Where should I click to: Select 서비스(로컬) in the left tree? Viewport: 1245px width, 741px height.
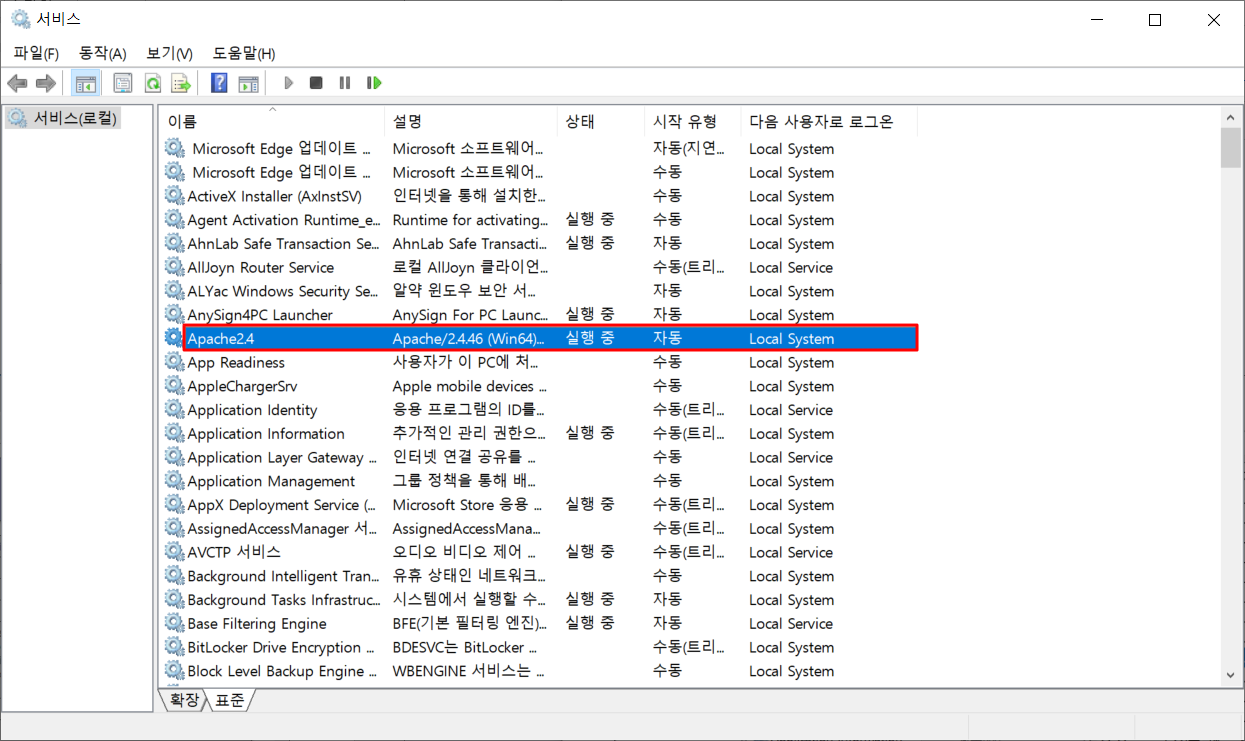(76, 118)
